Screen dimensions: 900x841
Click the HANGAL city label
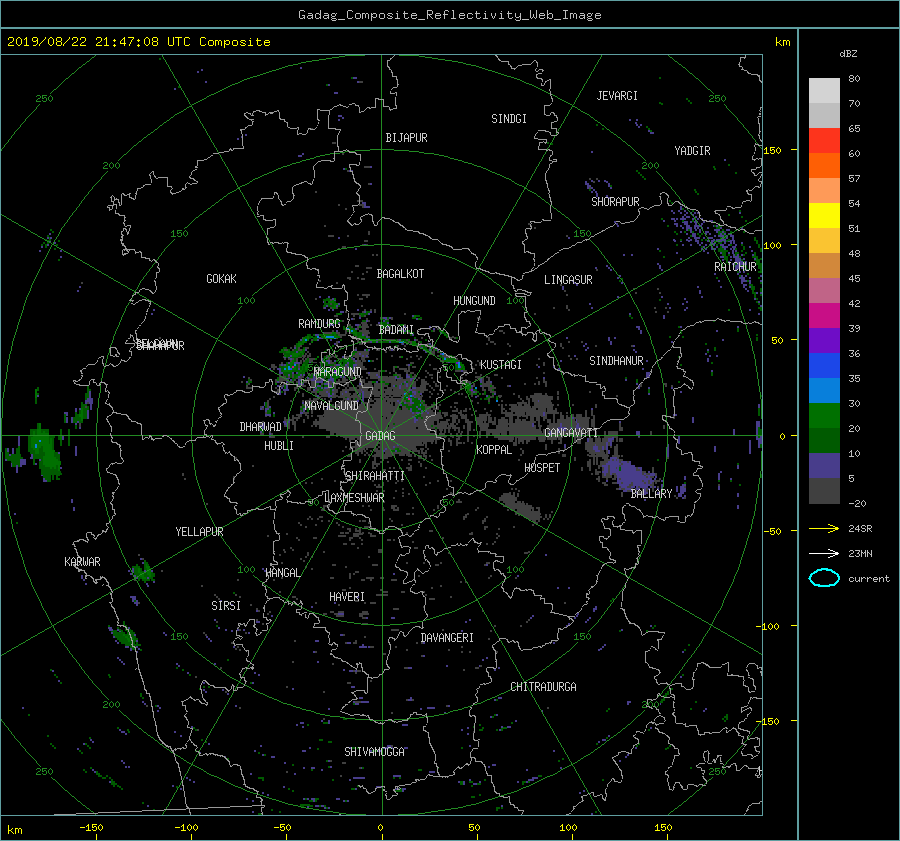(x=282, y=572)
